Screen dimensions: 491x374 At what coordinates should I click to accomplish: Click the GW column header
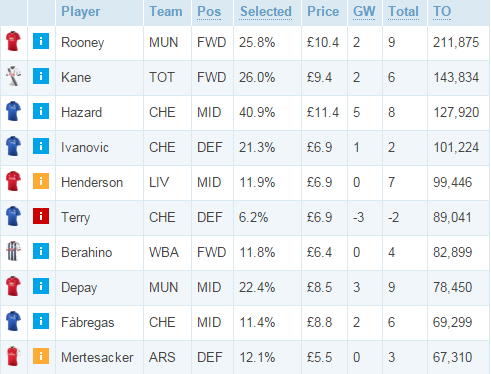pyautogui.click(x=364, y=12)
